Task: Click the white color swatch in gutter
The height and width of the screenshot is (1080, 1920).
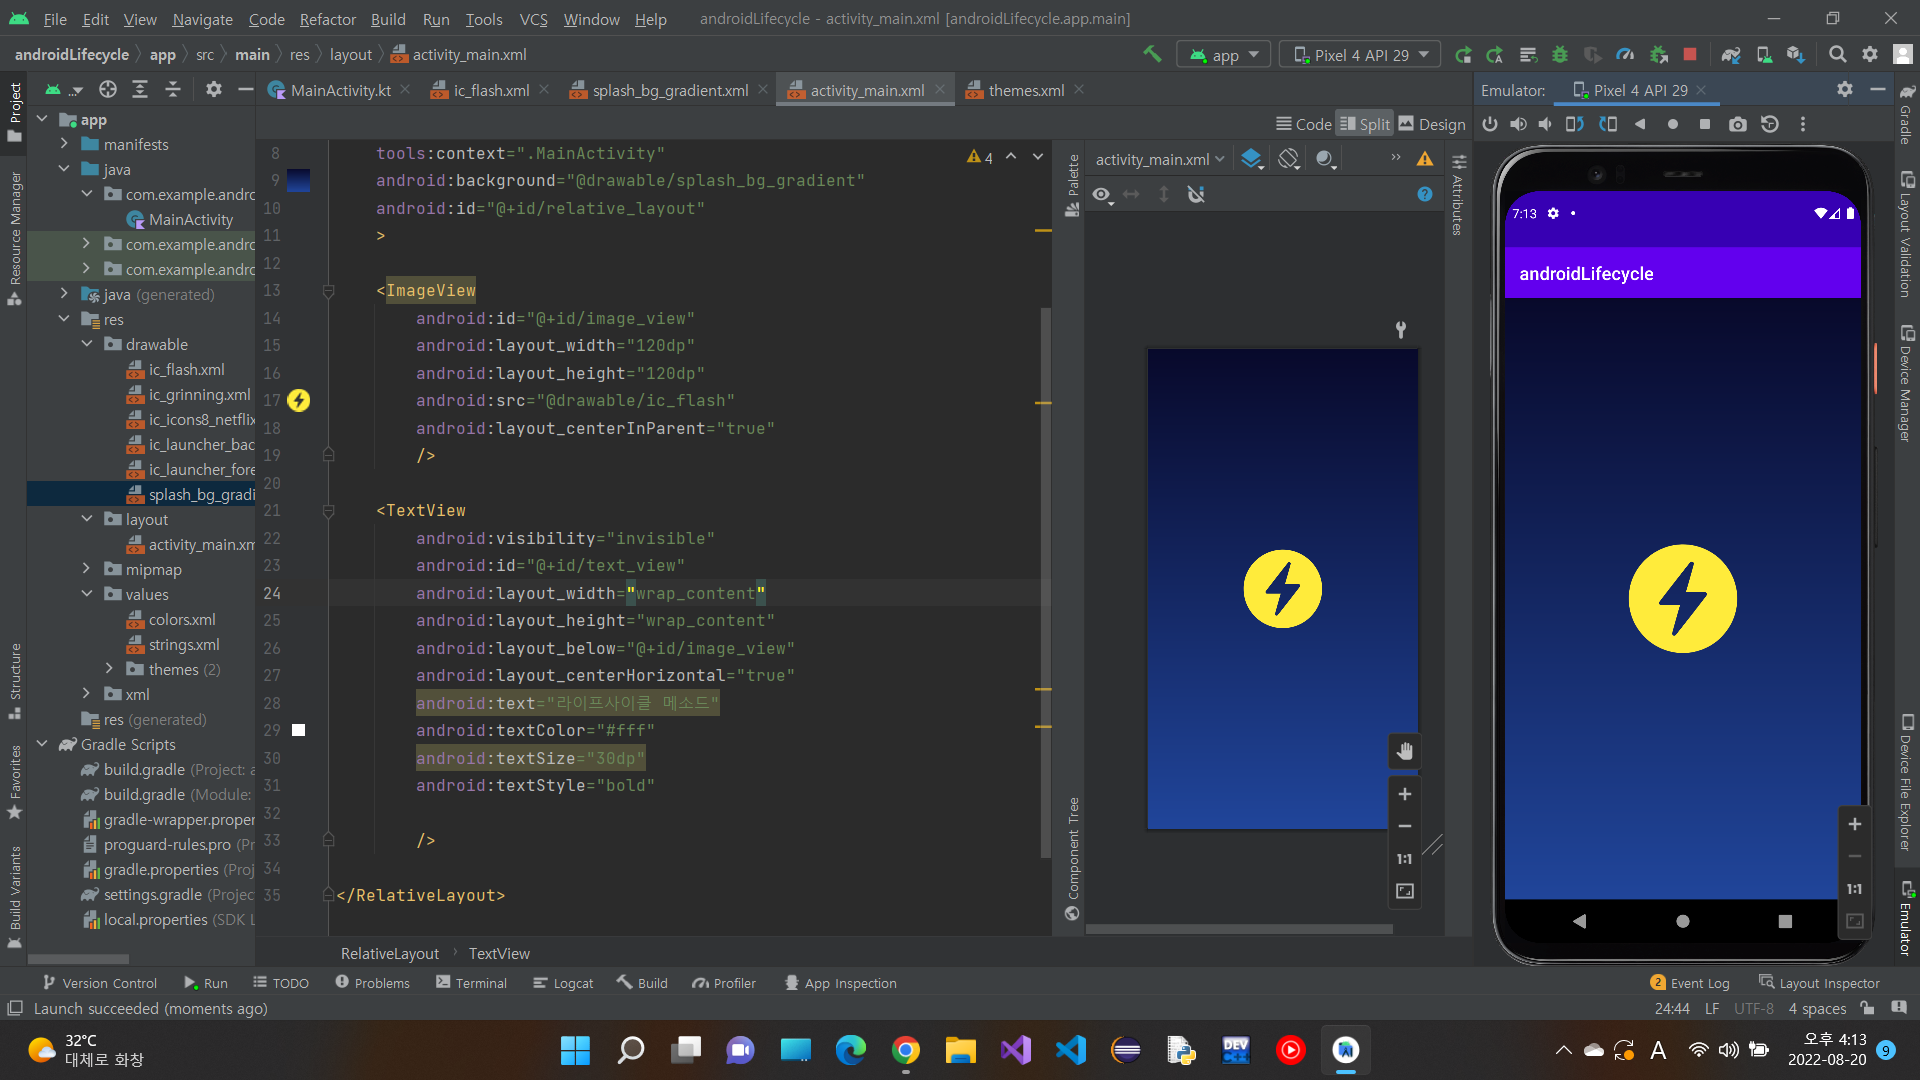Action: click(x=298, y=730)
